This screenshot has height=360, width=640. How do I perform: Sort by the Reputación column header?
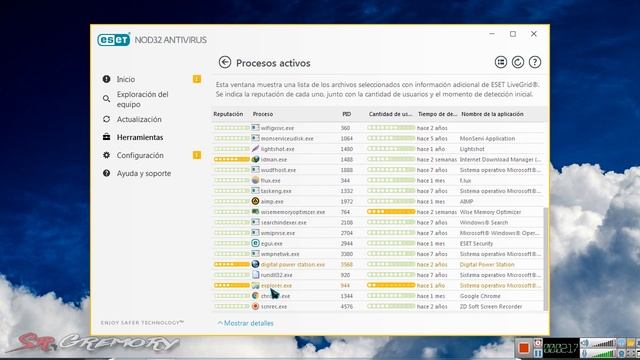coord(228,114)
